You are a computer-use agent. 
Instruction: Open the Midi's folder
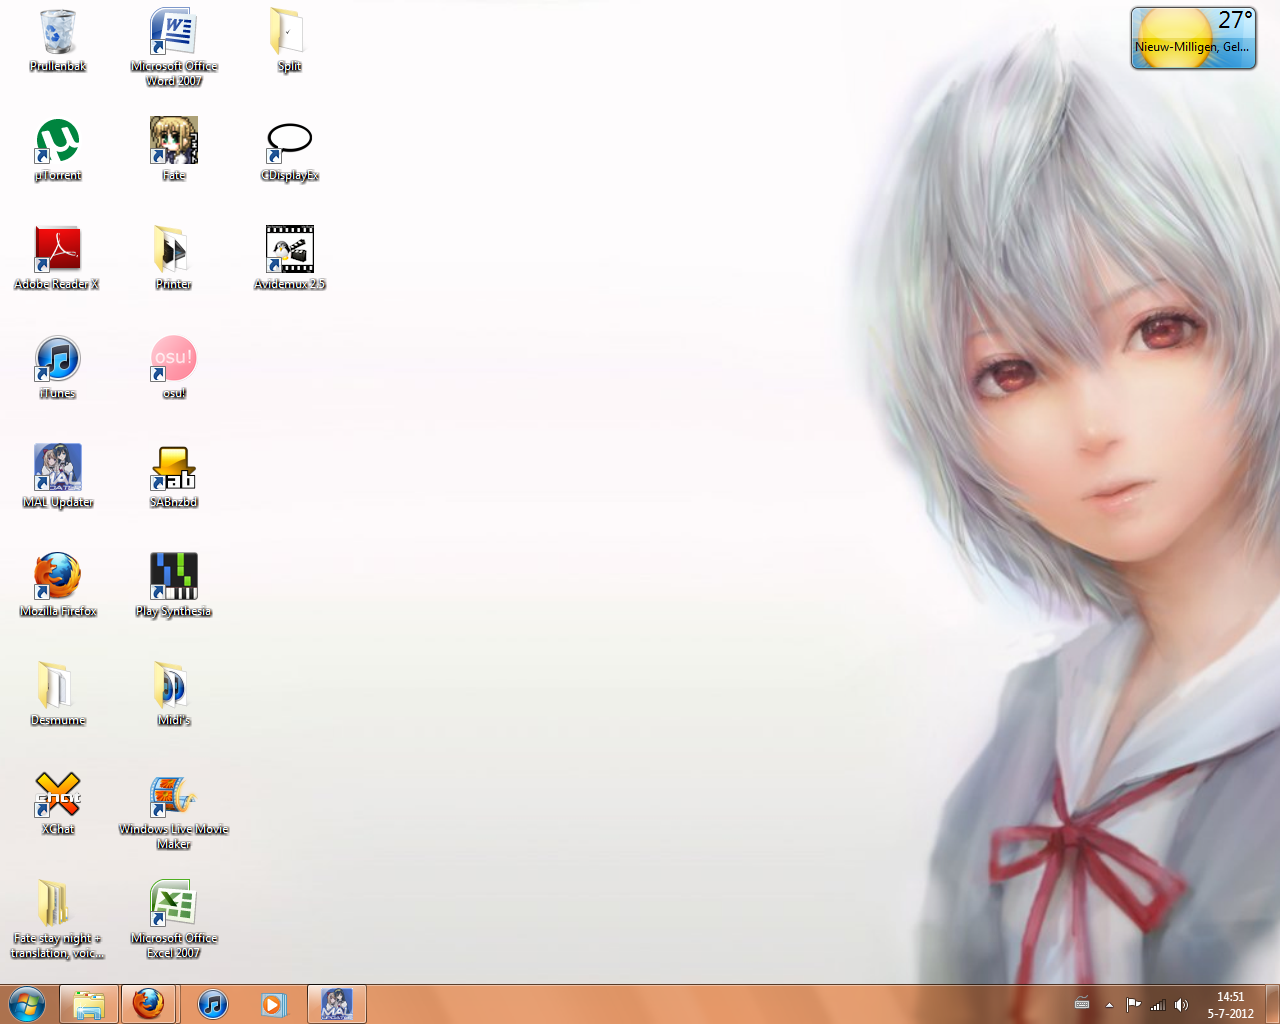[174, 695]
